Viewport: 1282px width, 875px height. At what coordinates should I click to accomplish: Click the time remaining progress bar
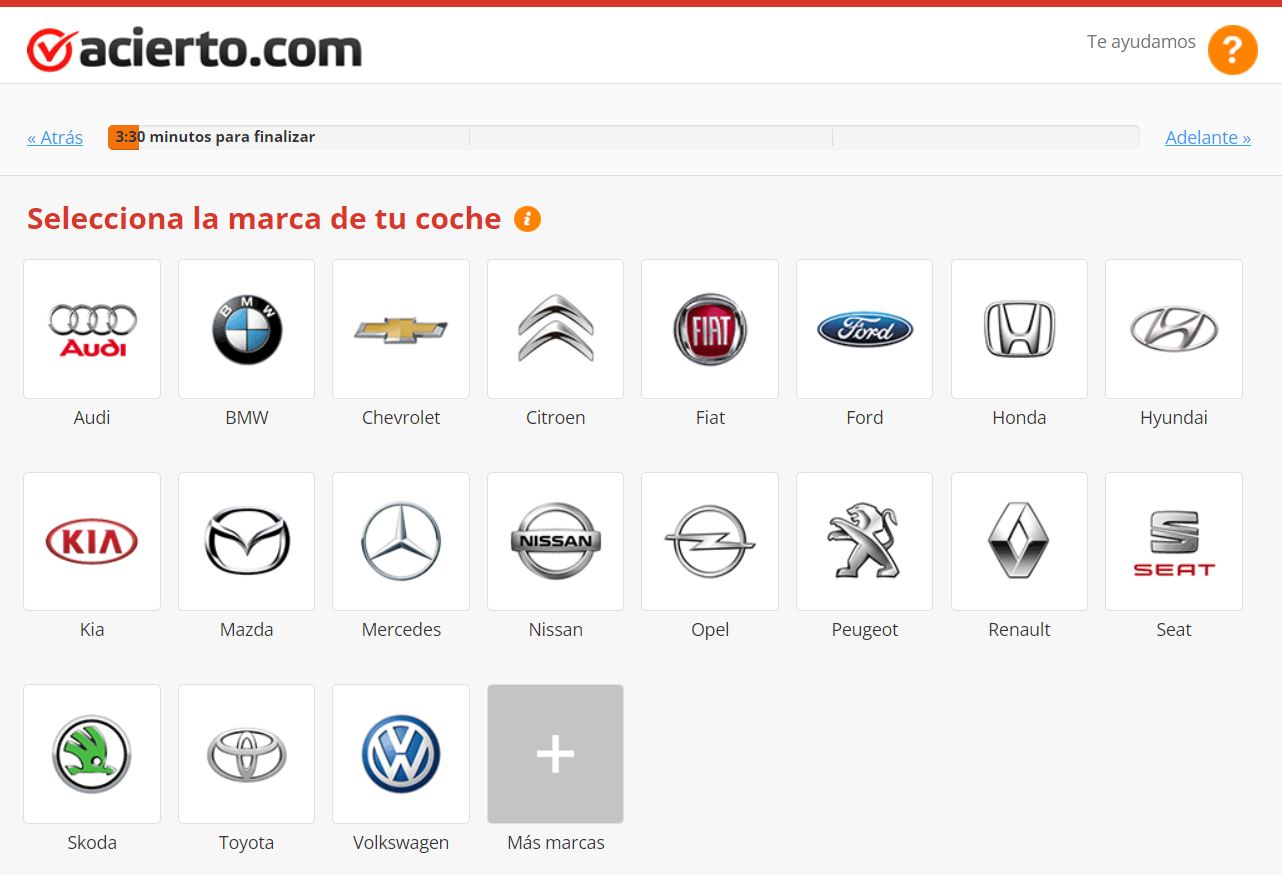(x=623, y=138)
